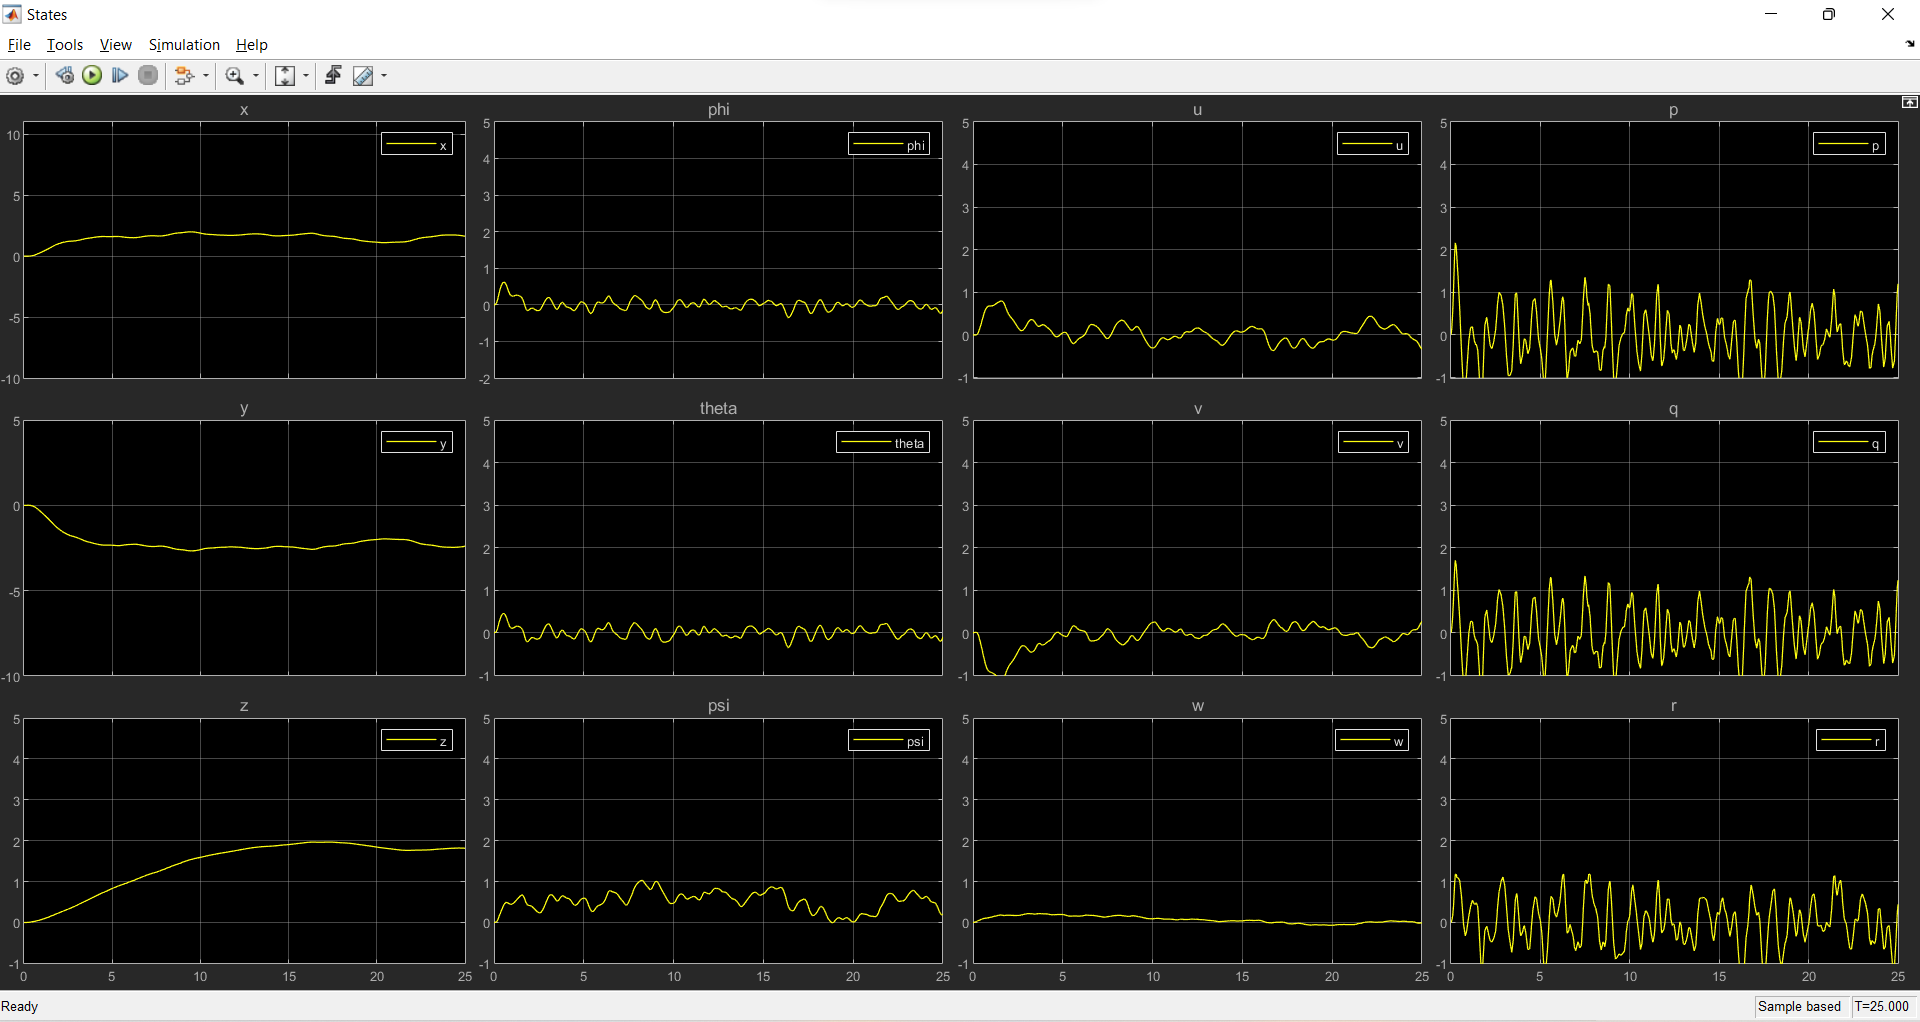Click the Step Back button
Viewport: 1920px width, 1022px height.
[x=65, y=76]
